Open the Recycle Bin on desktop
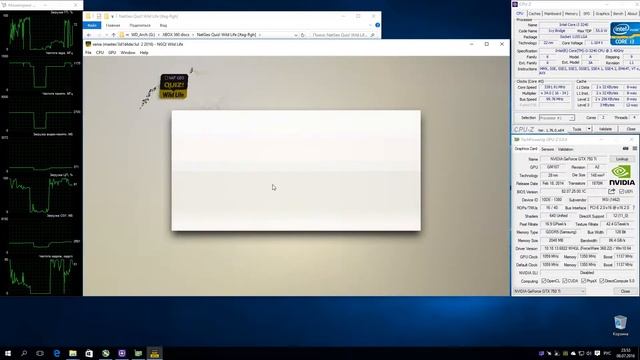 pyautogui.click(x=620, y=325)
